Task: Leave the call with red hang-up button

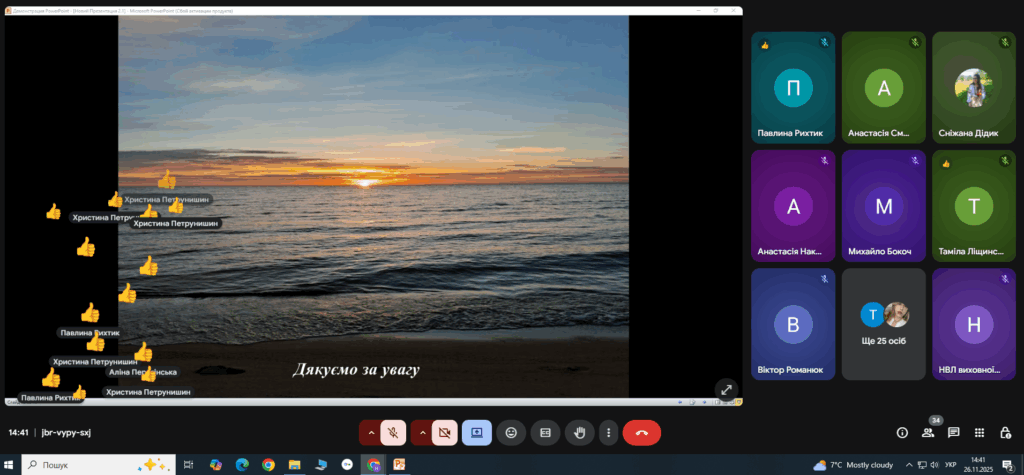Action: 641,433
